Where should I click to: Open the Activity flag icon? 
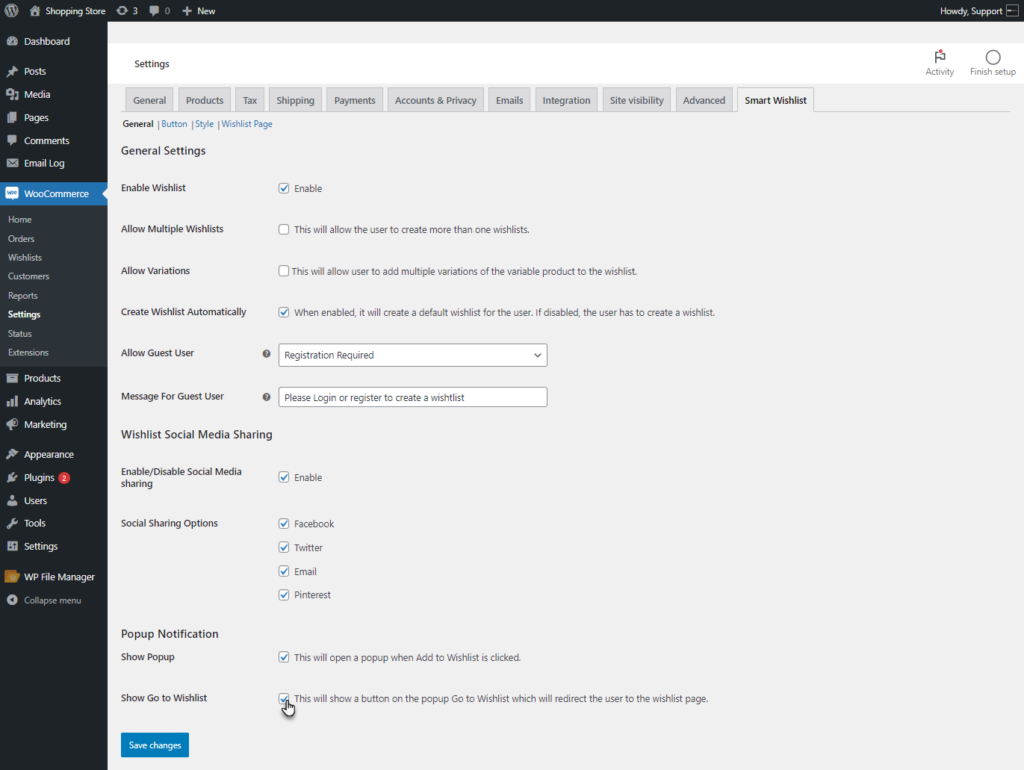(939, 58)
